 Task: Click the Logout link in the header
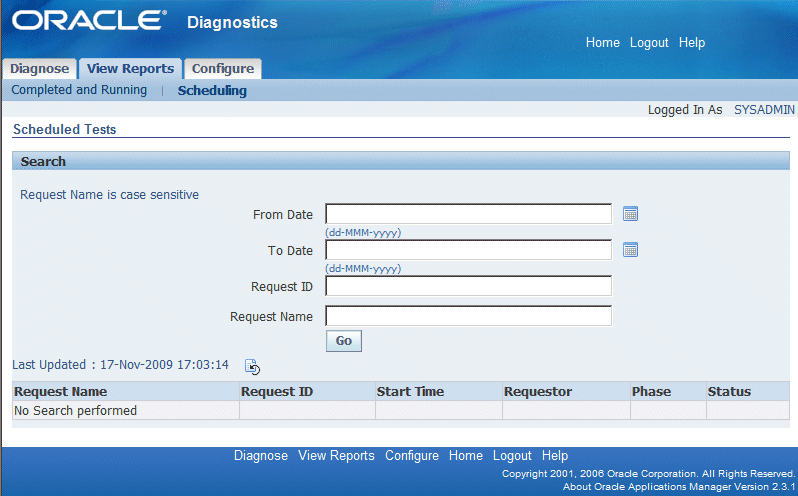pos(649,43)
